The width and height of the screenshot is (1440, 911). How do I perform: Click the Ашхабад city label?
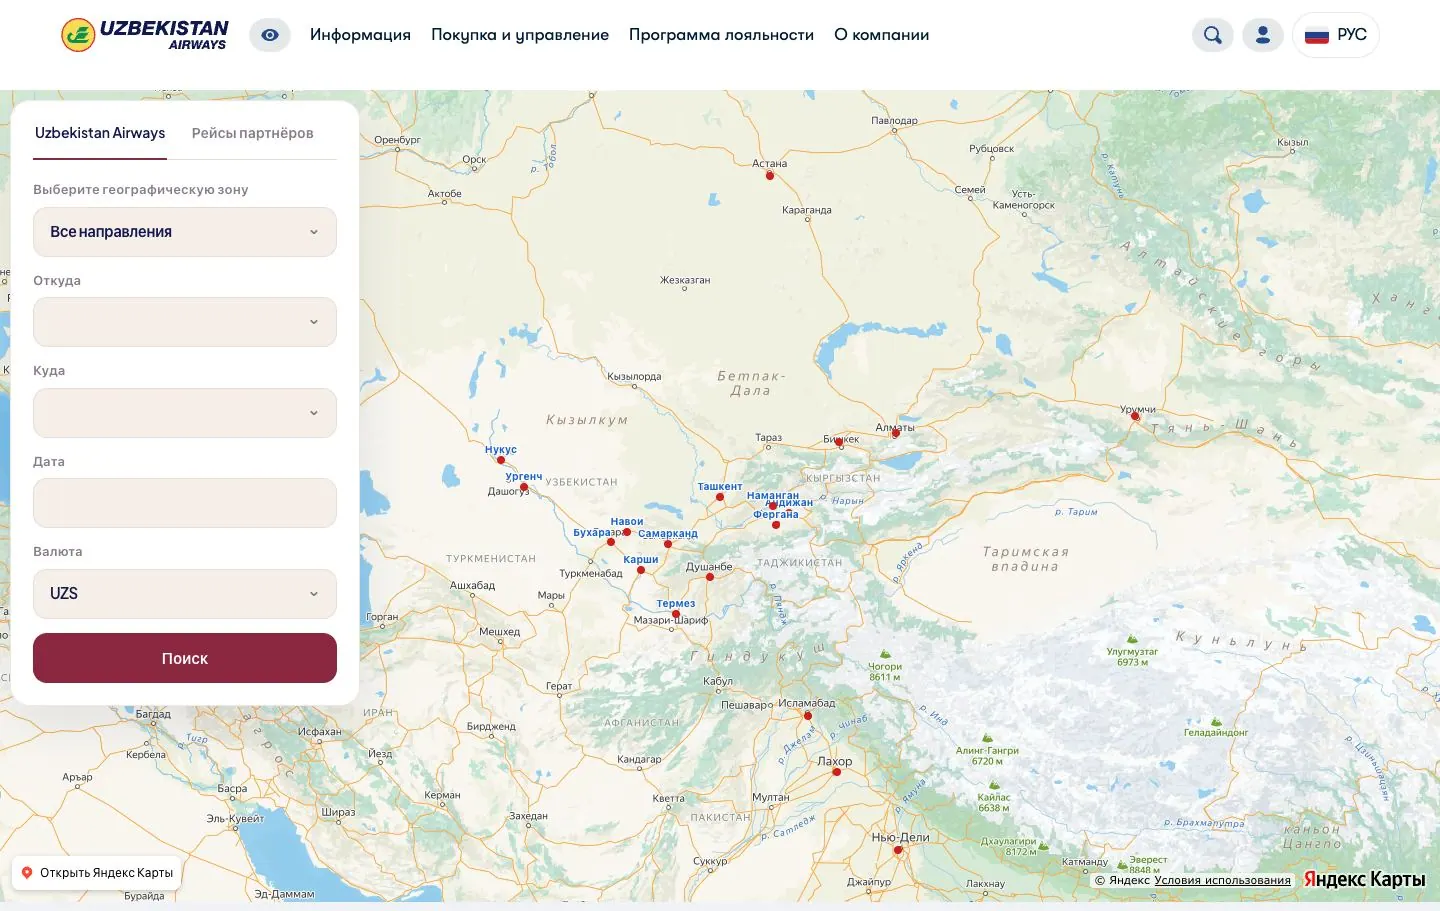[472, 585]
